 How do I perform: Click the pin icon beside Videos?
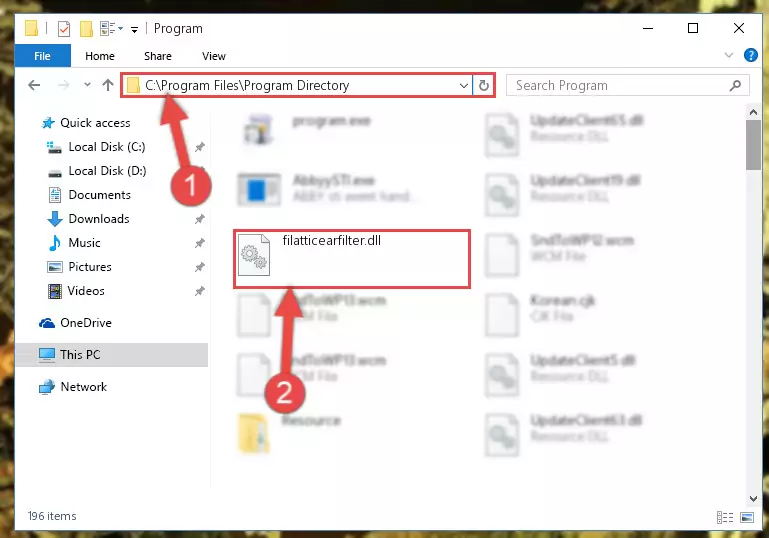200,291
